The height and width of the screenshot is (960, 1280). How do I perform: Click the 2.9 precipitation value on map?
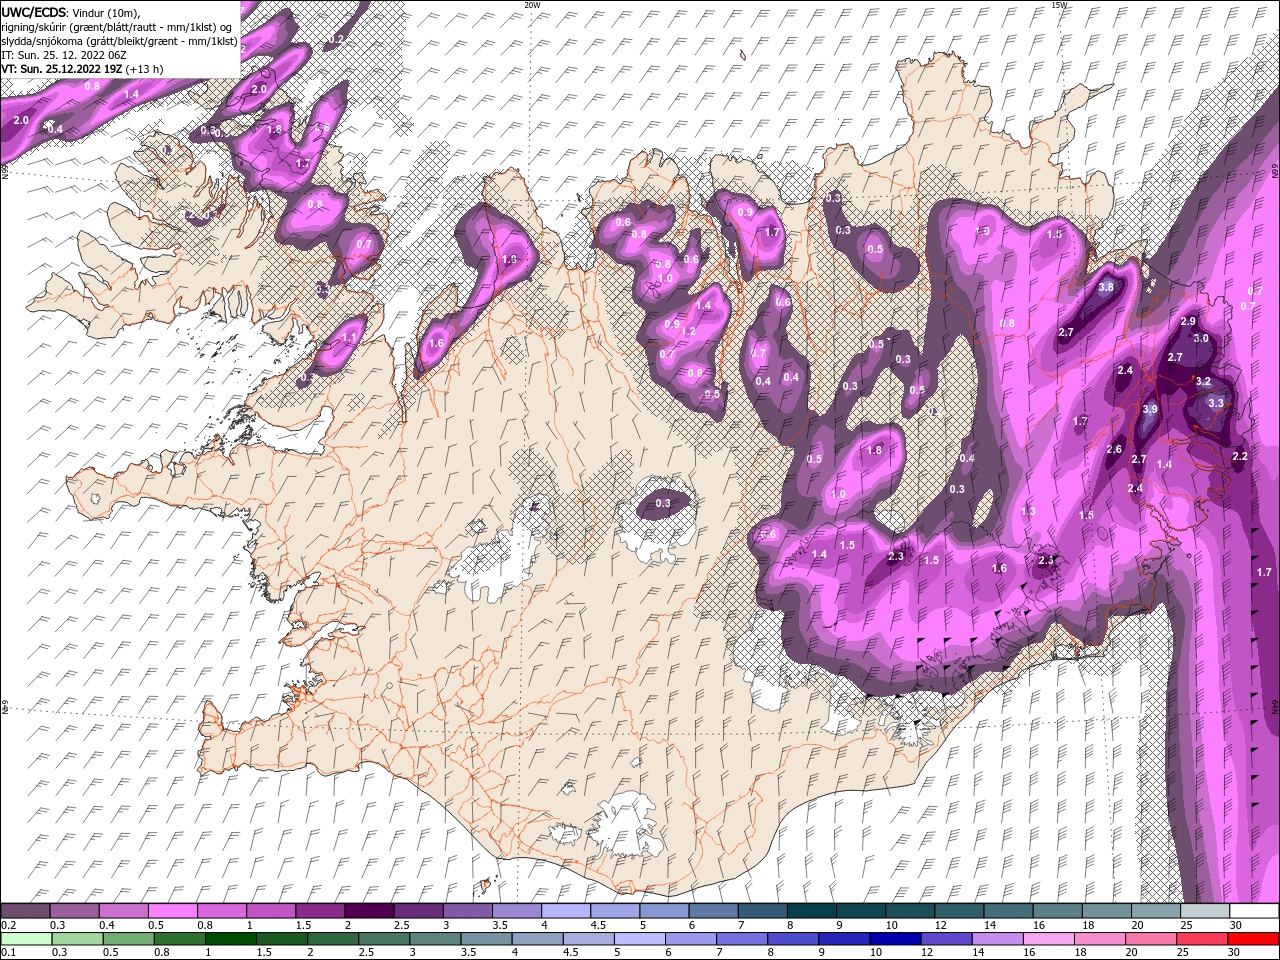(x=1188, y=321)
